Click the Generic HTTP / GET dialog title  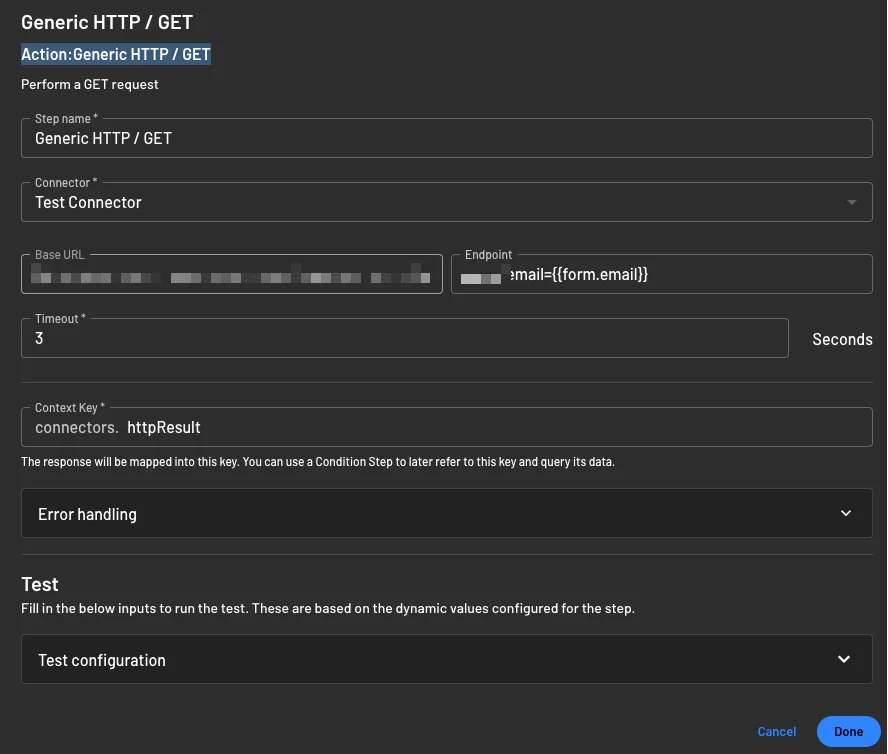click(x=107, y=21)
